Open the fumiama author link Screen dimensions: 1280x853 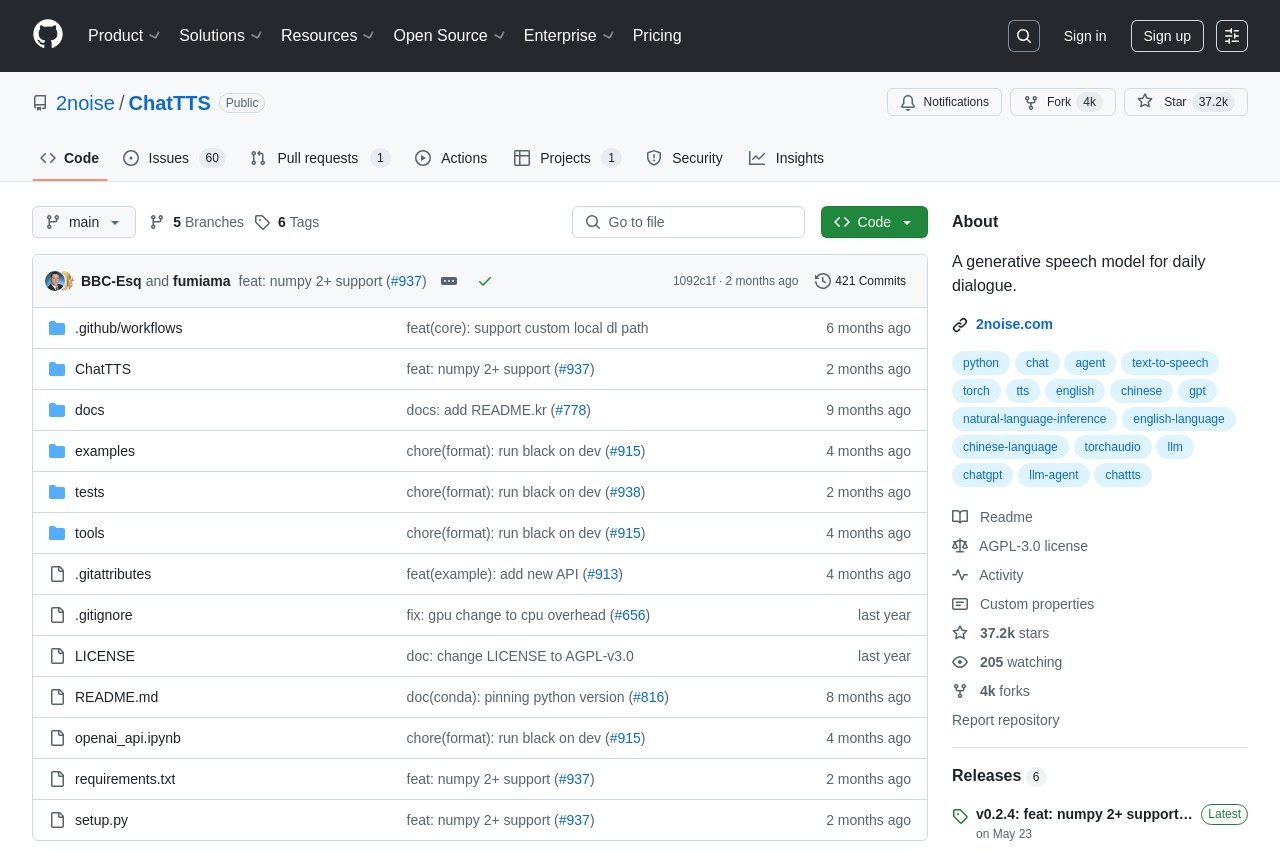click(202, 281)
